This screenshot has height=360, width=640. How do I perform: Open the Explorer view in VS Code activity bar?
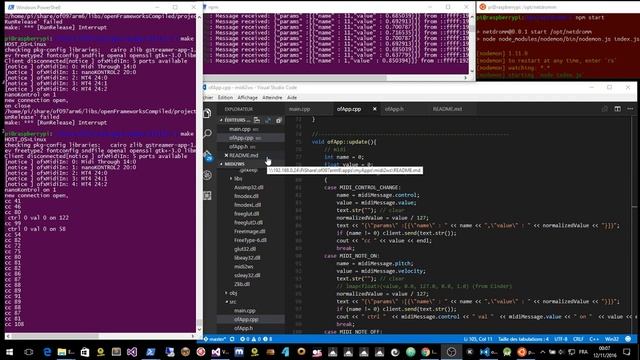(x=207, y=113)
